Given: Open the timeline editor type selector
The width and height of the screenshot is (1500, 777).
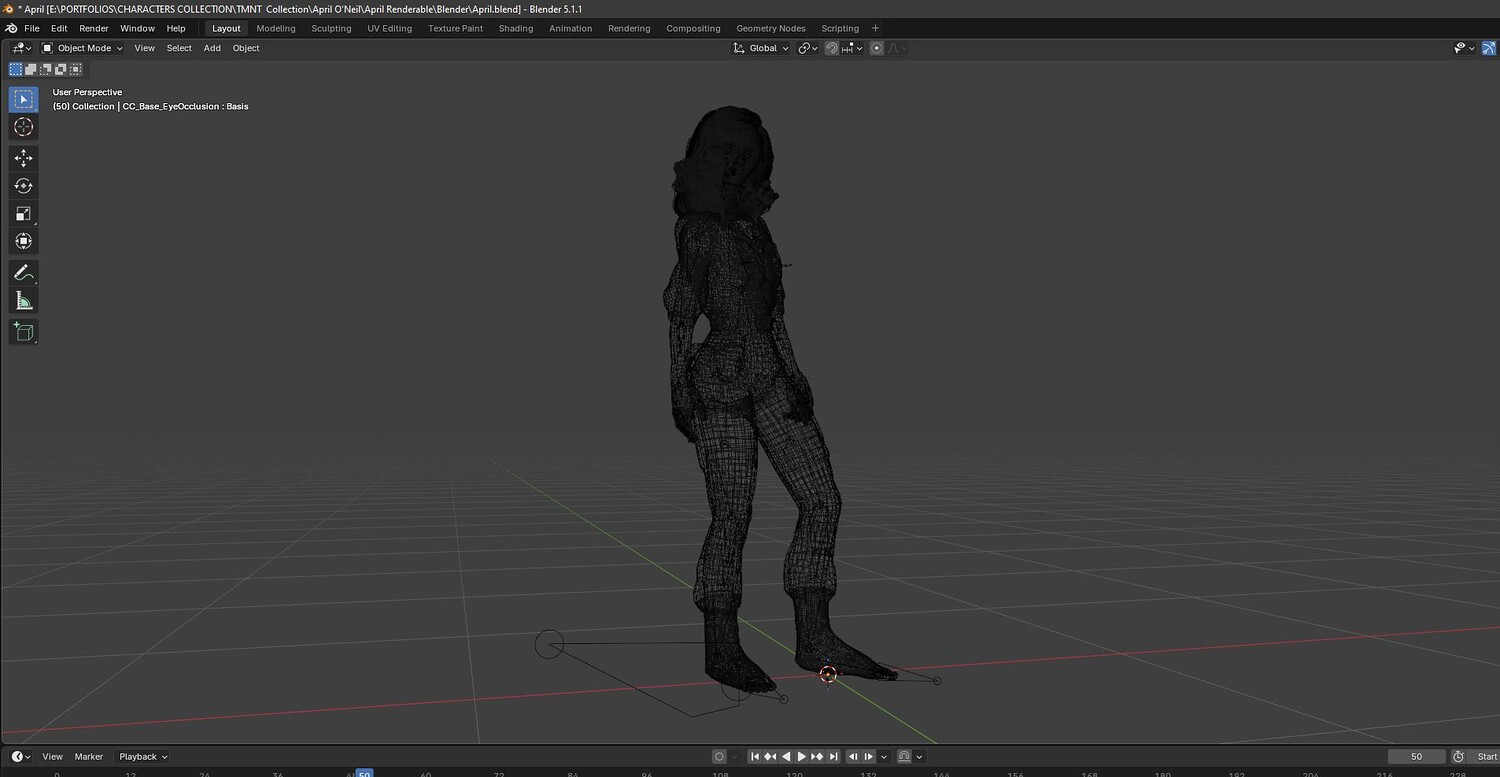Looking at the screenshot, I should (21, 757).
